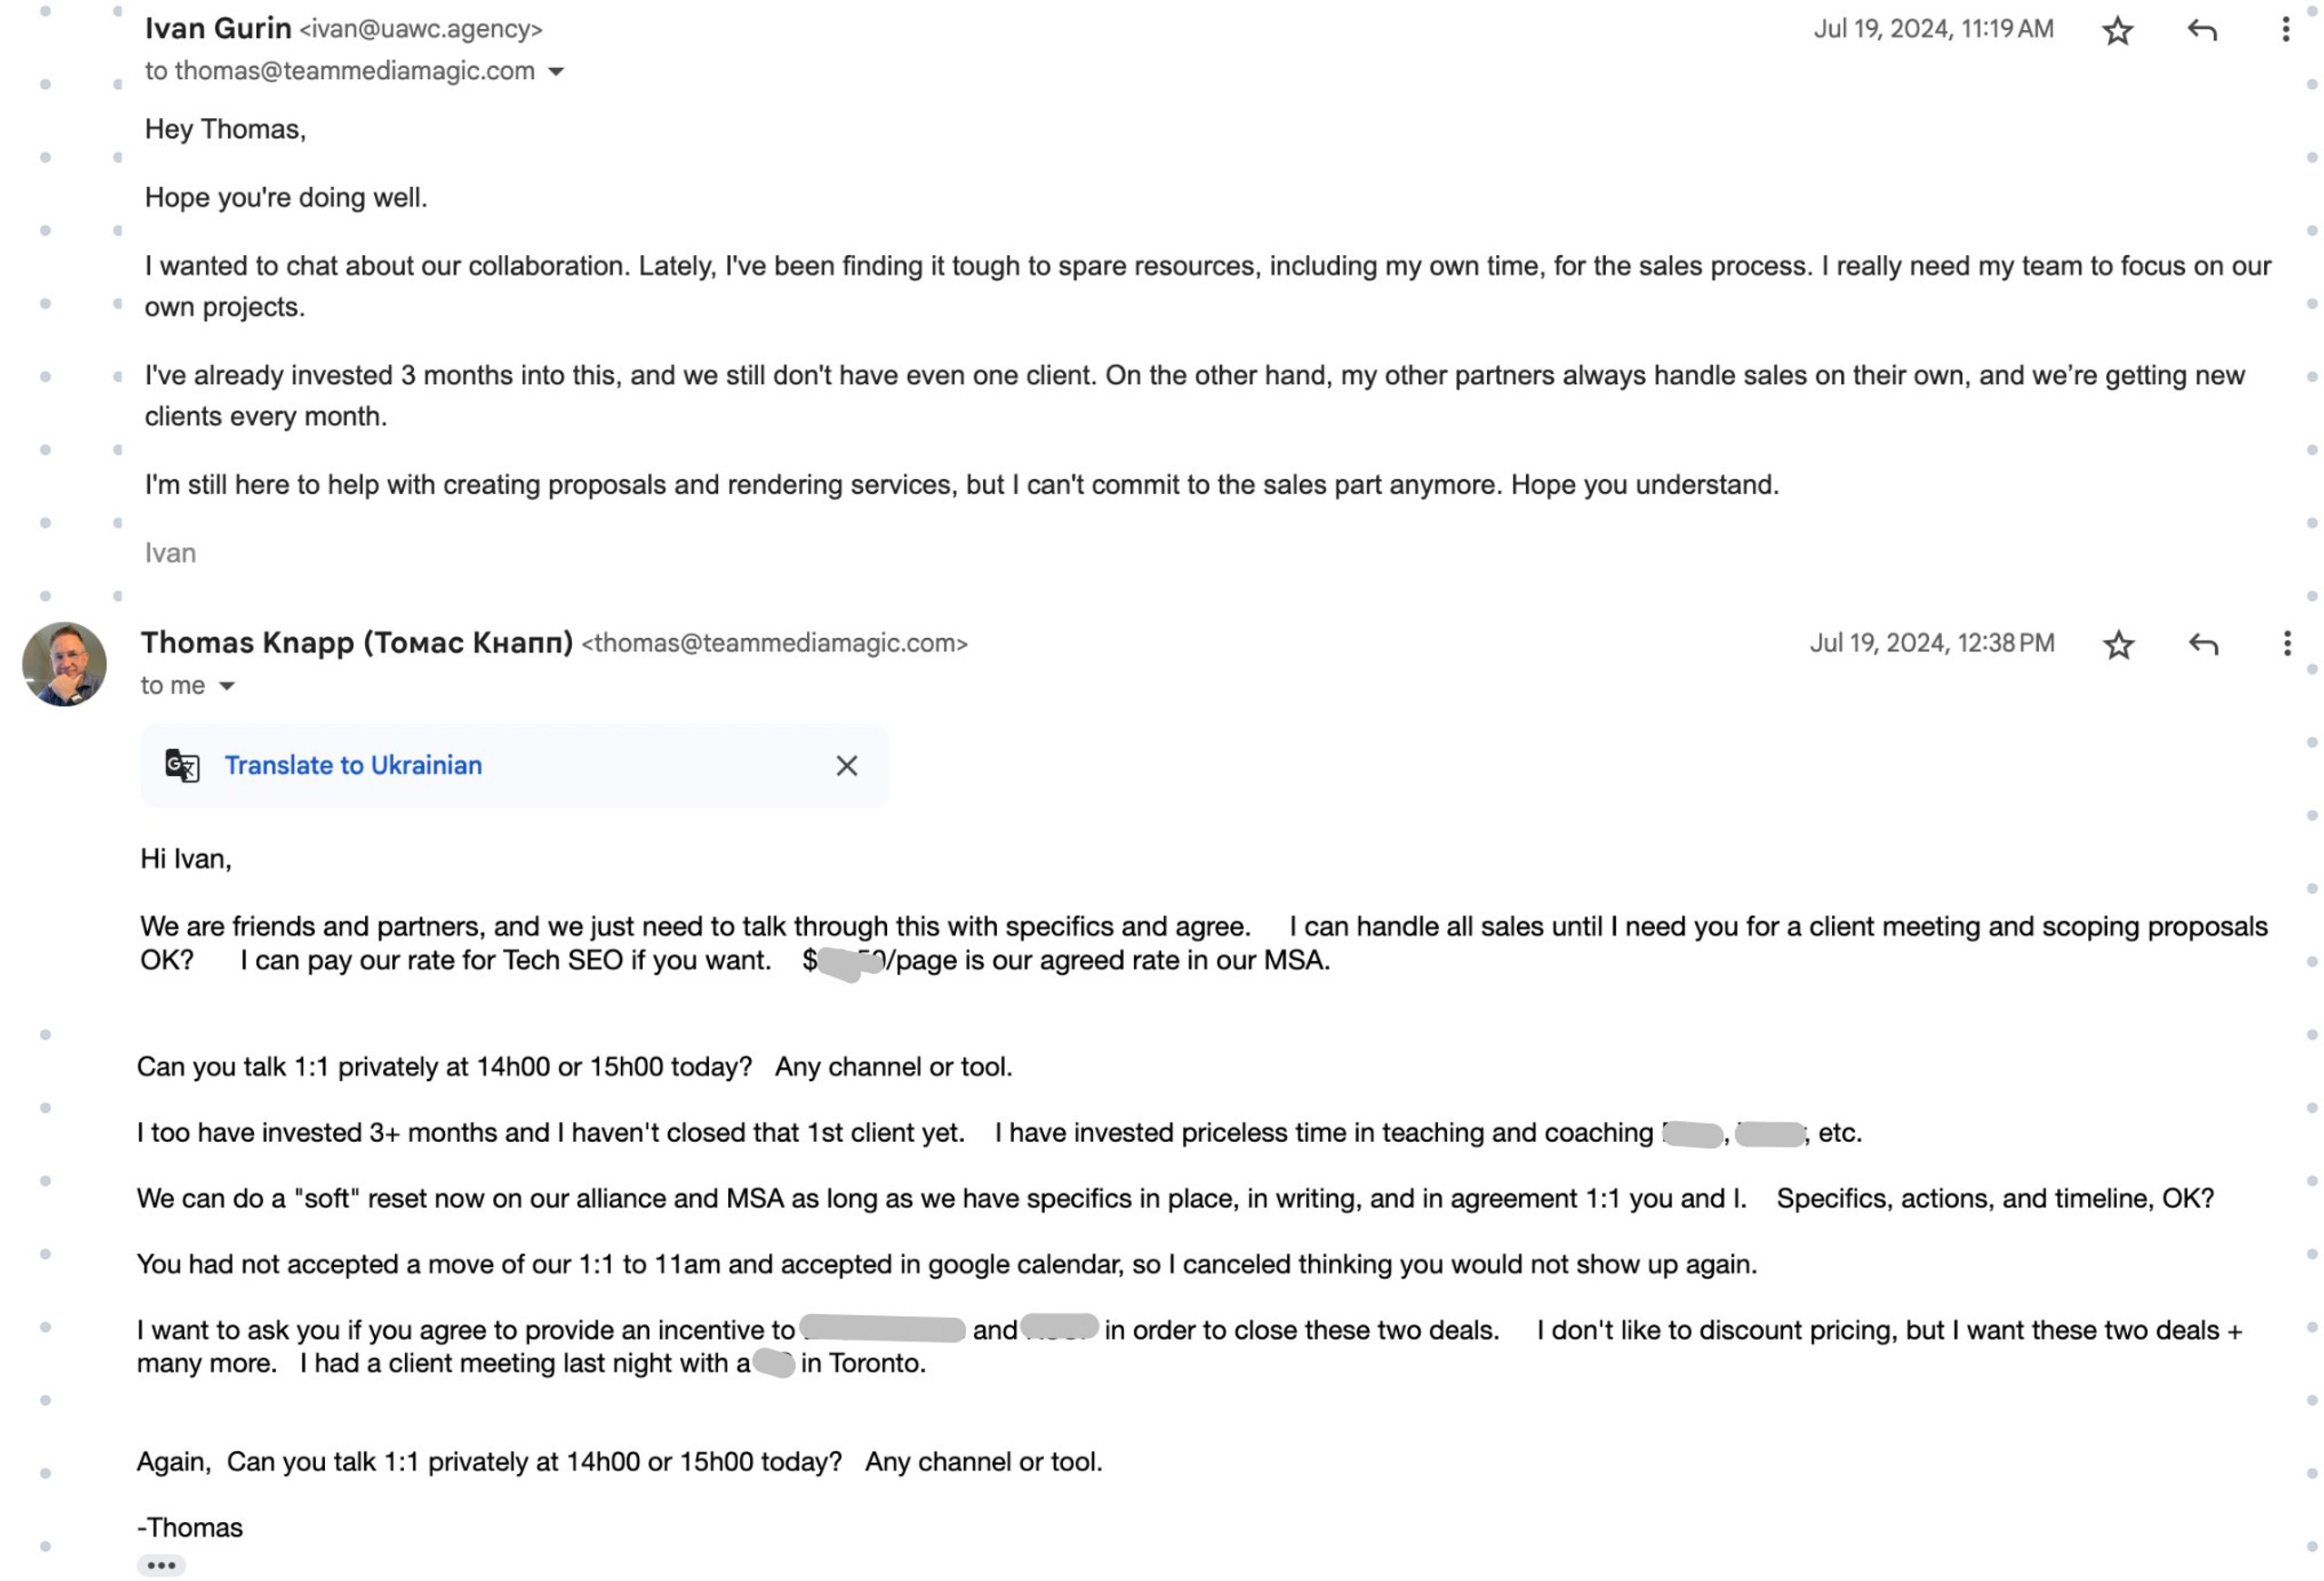Click sender name Thomas Knapp
Image resolution: width=2324 pixels, height=1581 pixels.
tap(357, 643)
